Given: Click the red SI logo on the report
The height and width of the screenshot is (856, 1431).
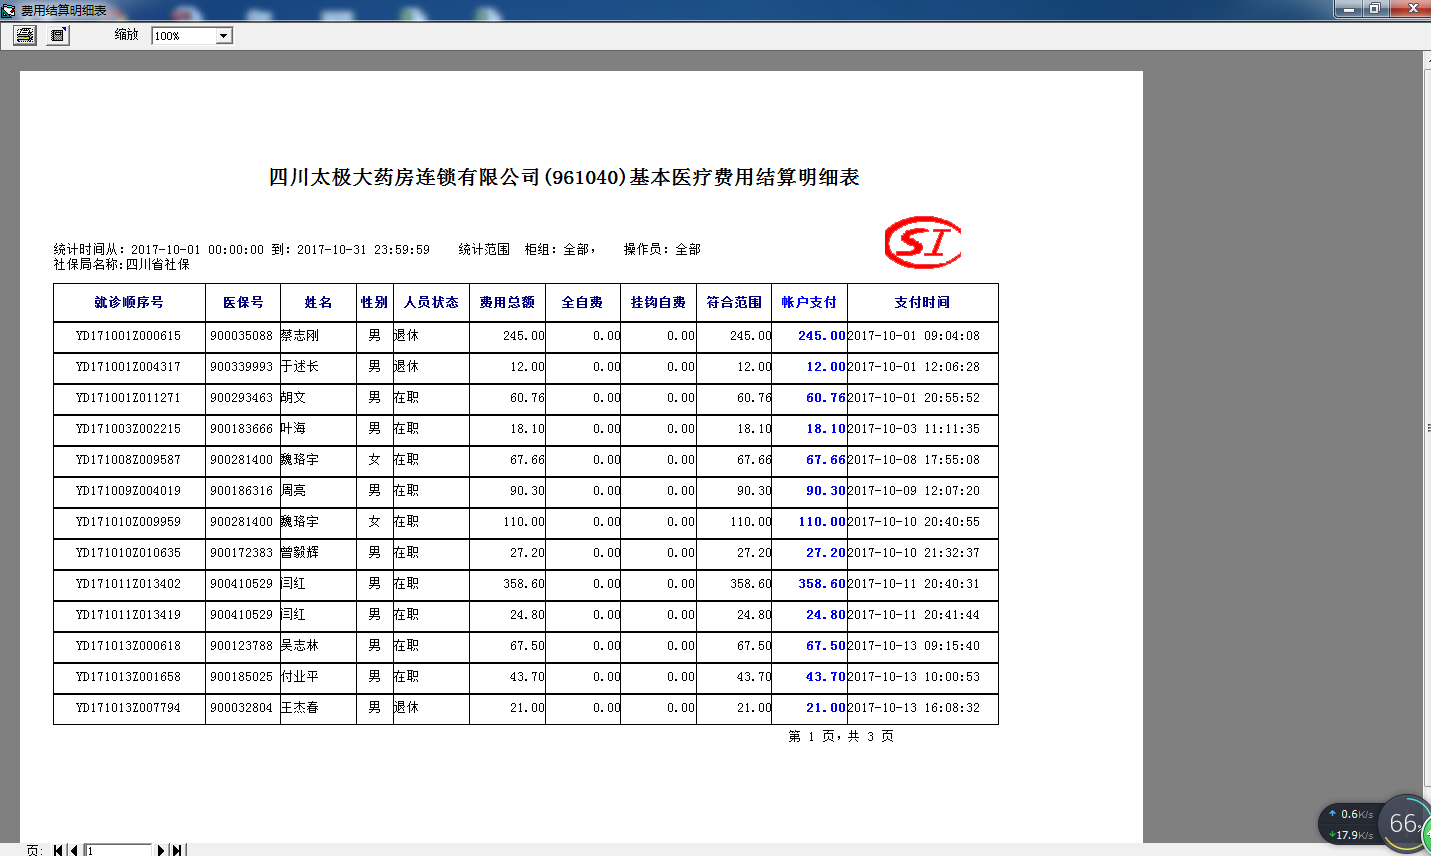Looking at the screenshot, I should (x=923, y=242).
